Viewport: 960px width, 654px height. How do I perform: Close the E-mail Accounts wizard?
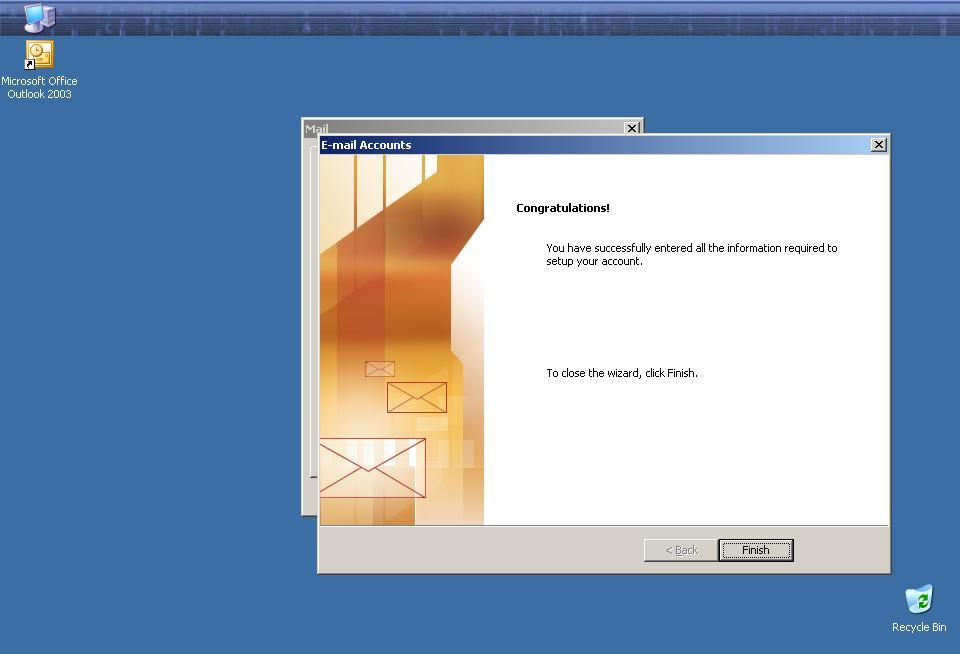click(879, 145)
